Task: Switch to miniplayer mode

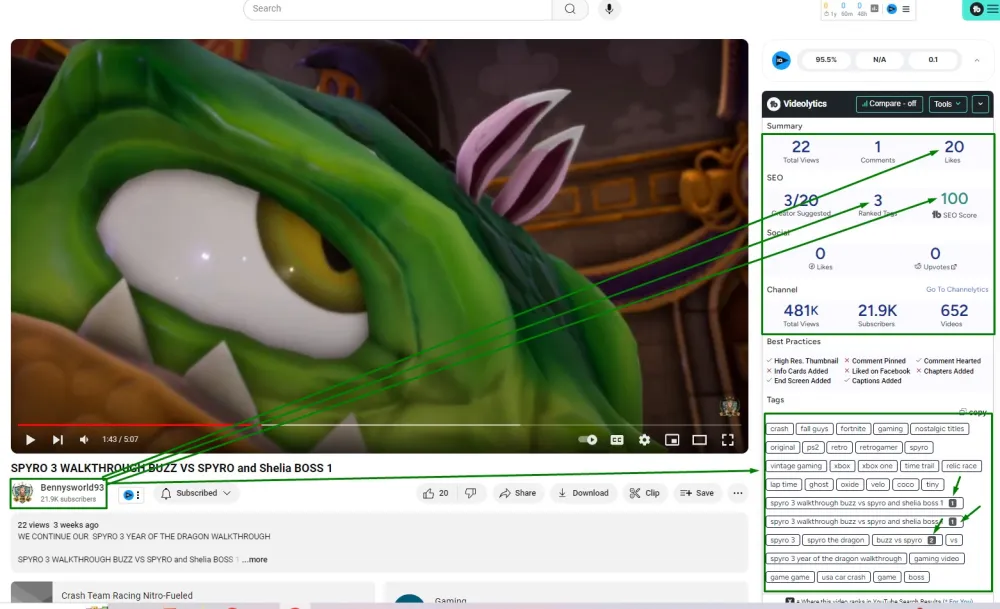Action: [x=672, y=439]
